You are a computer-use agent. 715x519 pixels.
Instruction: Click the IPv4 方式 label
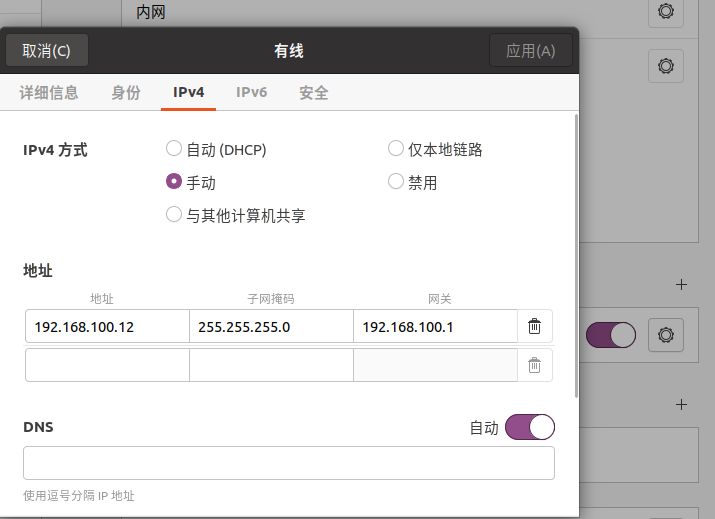(55, 150)
